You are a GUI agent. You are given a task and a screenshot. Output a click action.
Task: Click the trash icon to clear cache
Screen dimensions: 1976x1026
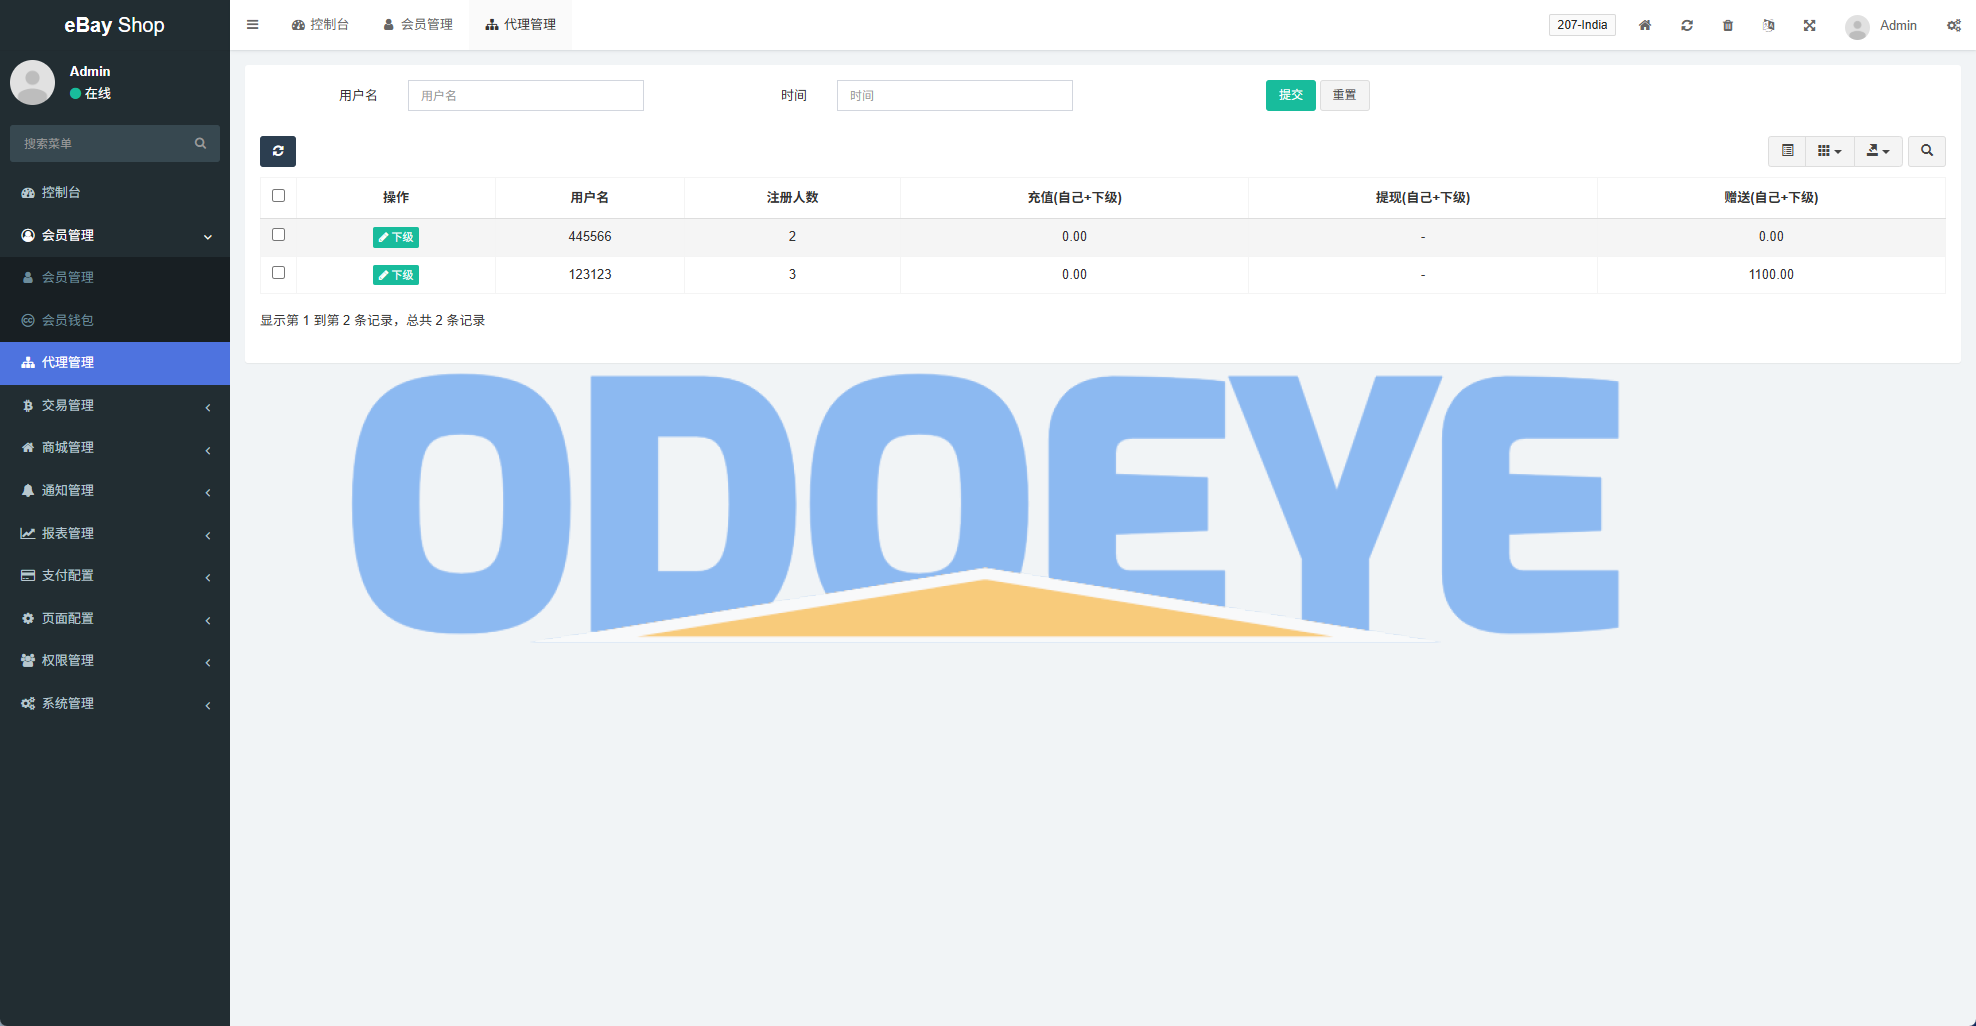coord(1728,25)
